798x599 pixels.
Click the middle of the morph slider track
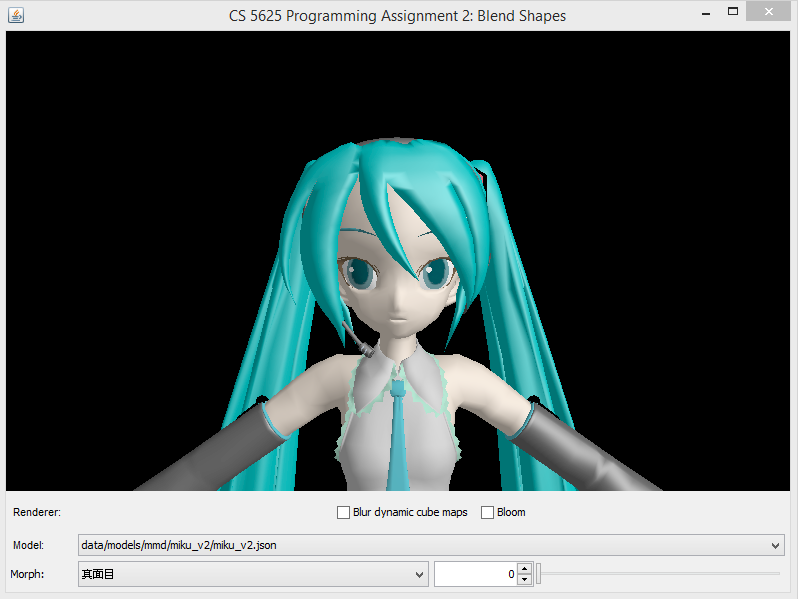[x=660, y=573]
